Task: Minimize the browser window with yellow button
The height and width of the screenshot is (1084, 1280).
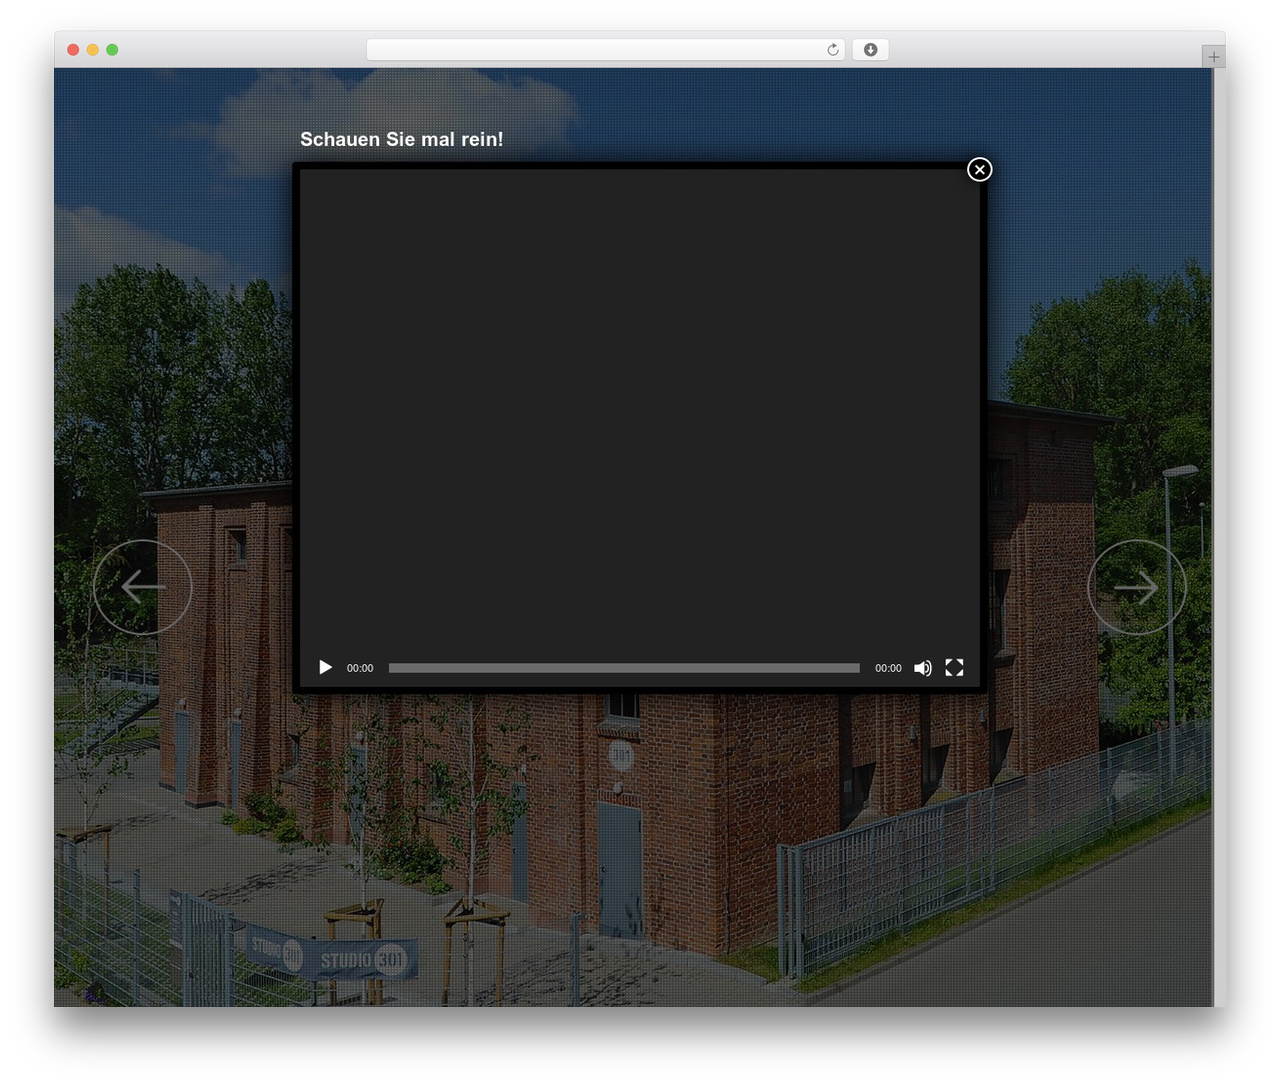Action: (x=92, y=49)
